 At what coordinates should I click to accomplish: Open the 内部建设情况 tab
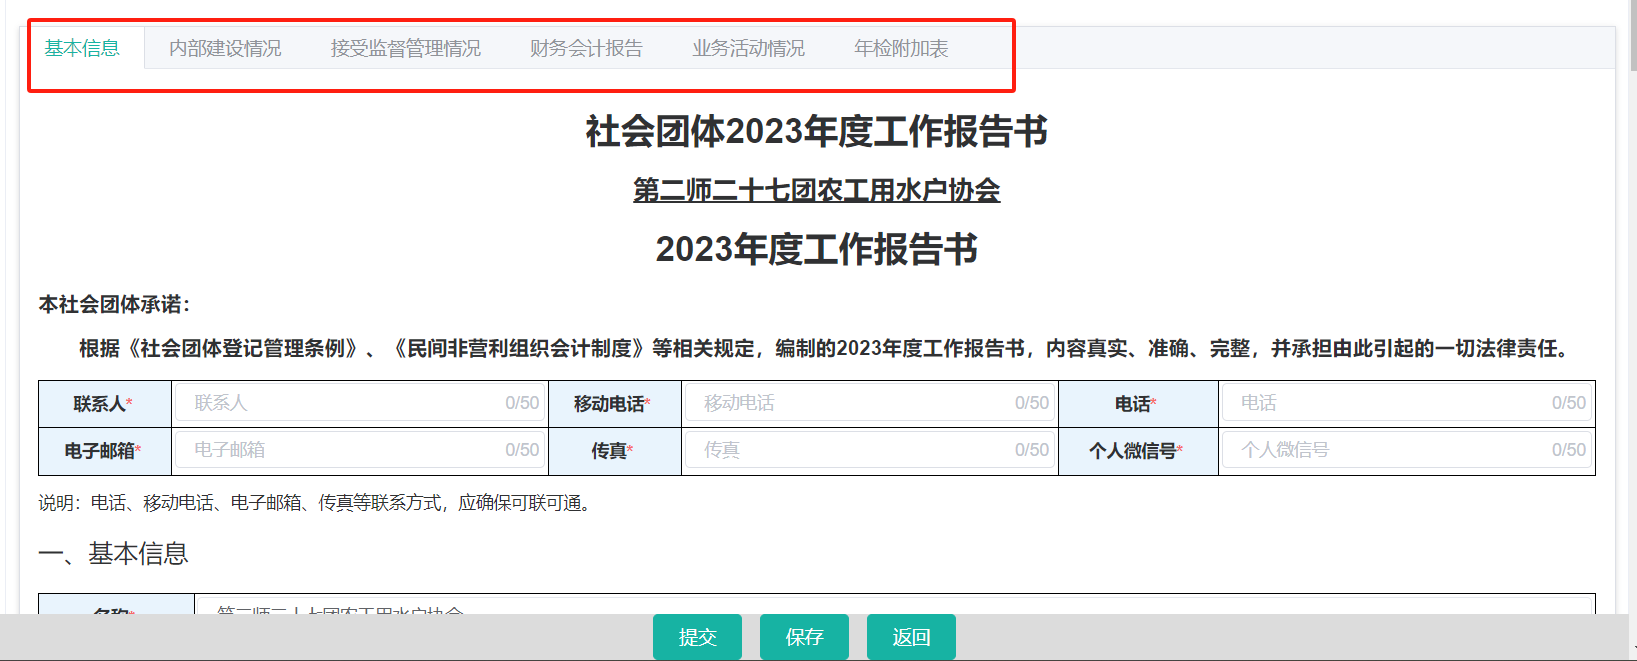(x=225, y=48)
